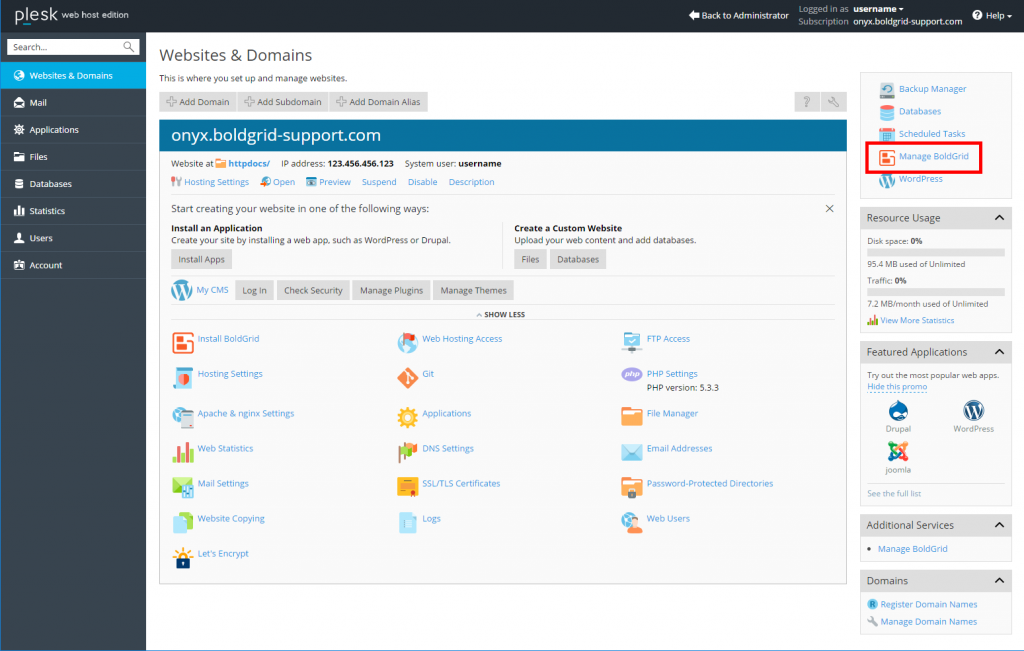Click the Backup Manager icon
Screen dimensions: 1024x651
(x=887, y=90)
